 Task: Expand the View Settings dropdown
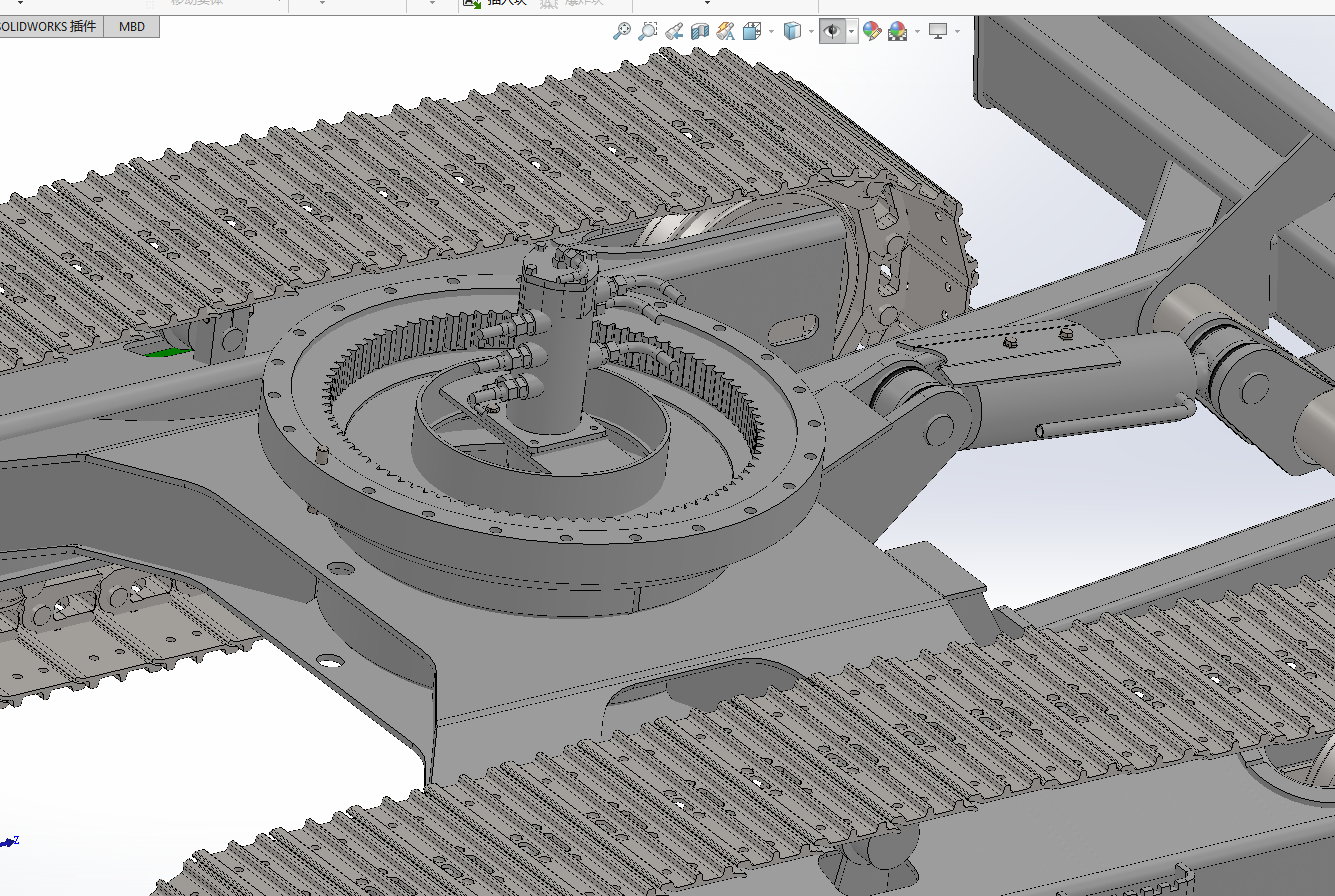(956, 31)
